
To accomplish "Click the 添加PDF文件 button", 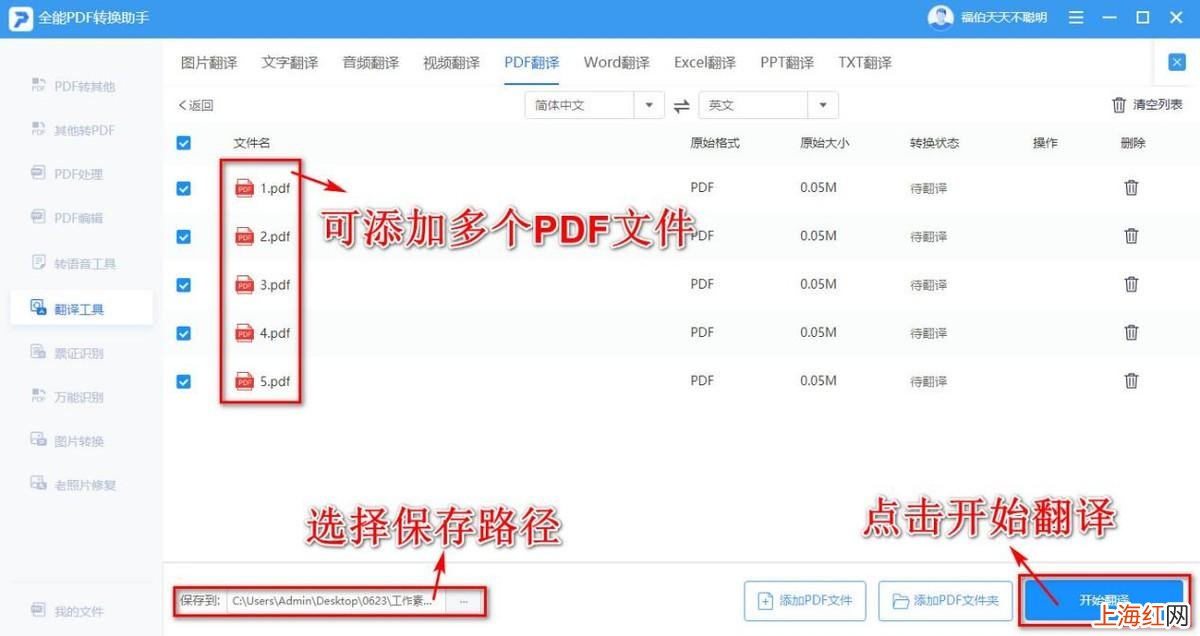I will [806, 600].
